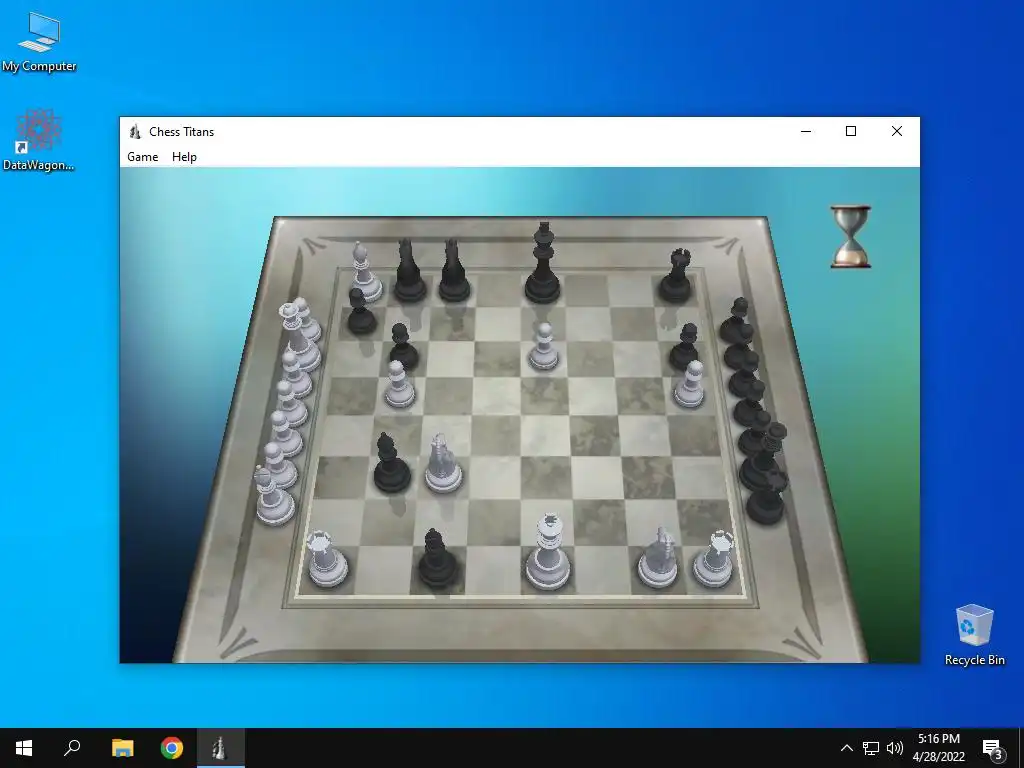Open File Explorer from the taskbar
The height and width of the screenshot is (768, 1024).
[x=122, y=748]
